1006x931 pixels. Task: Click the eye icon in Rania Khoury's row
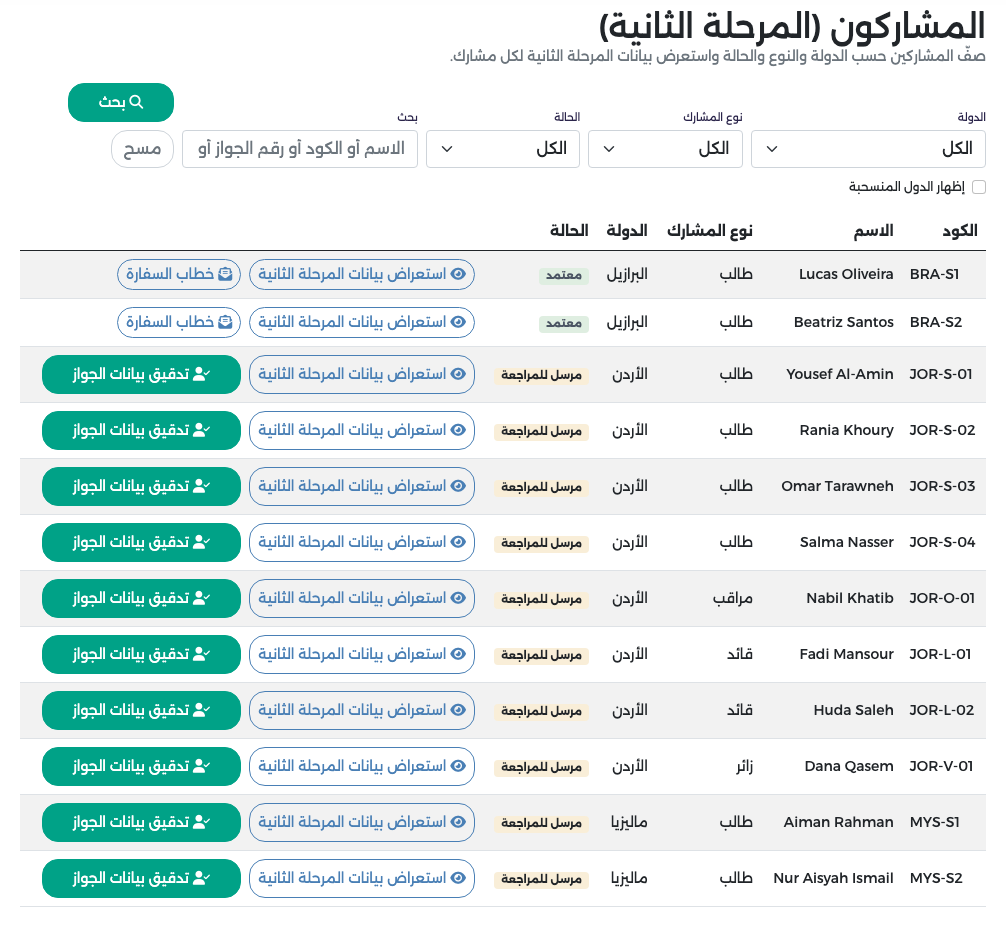[x=458, y=430]
